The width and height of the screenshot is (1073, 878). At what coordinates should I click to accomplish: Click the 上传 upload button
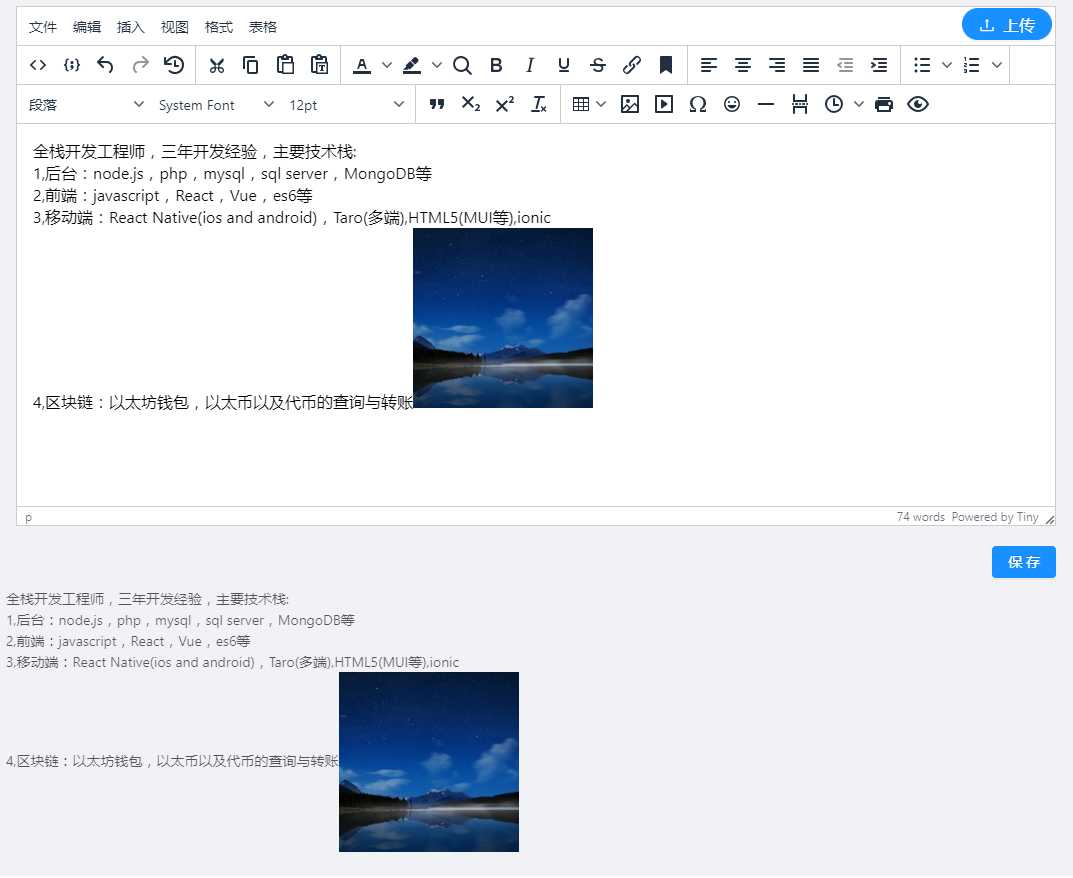click(x=1007, y=25)
